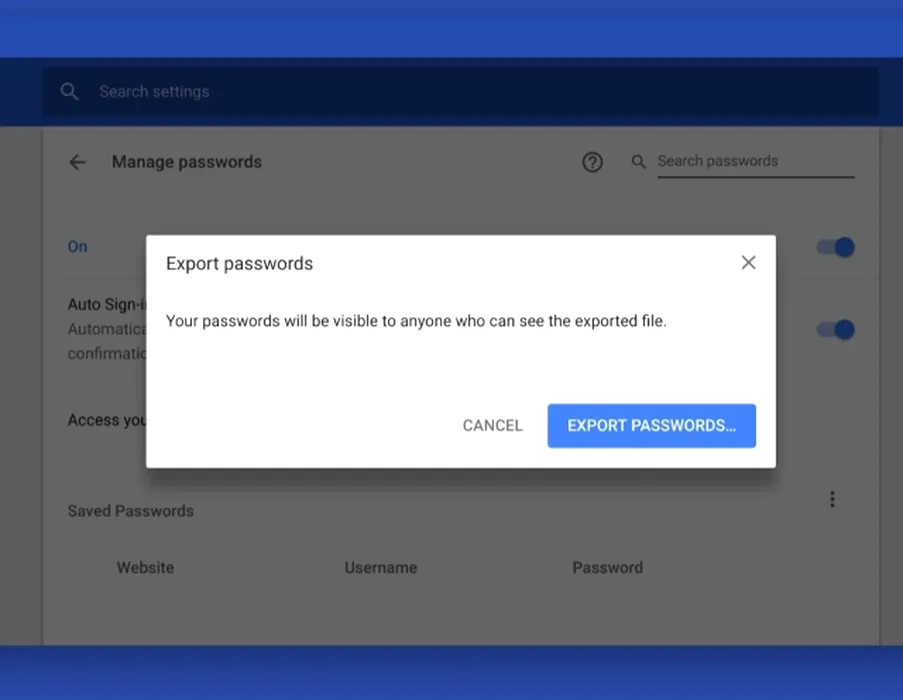Click the Search settings magnifier icon

coord(70,92)
